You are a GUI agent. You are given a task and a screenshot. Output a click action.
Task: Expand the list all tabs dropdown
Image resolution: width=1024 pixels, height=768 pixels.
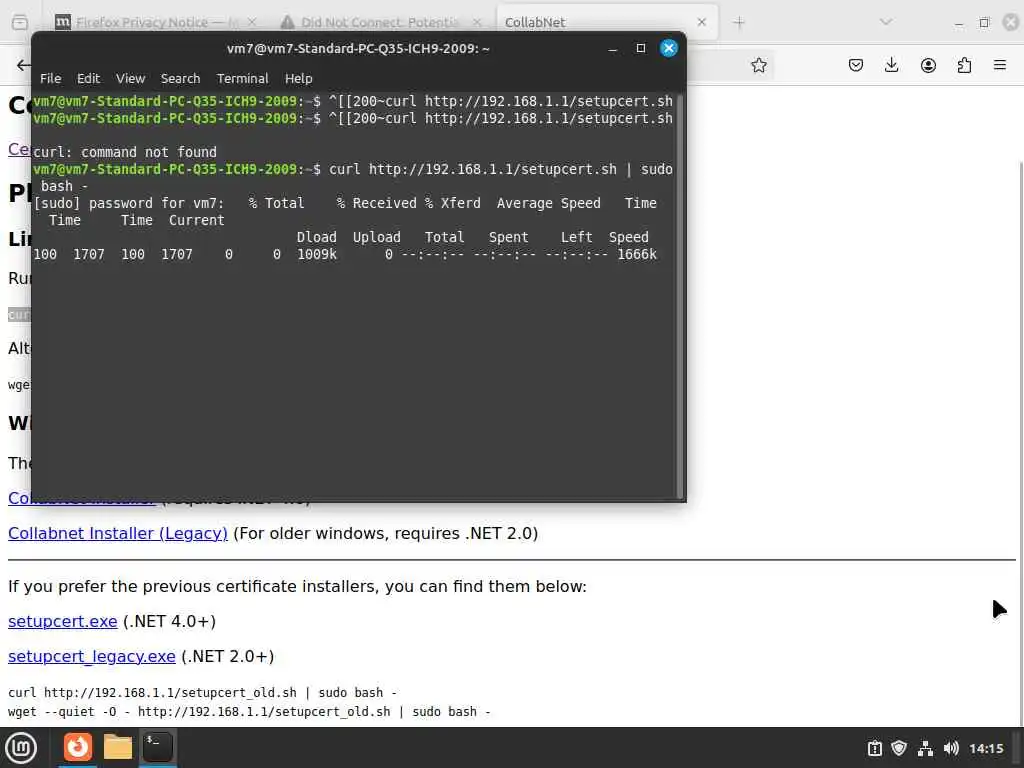point(886,22)
